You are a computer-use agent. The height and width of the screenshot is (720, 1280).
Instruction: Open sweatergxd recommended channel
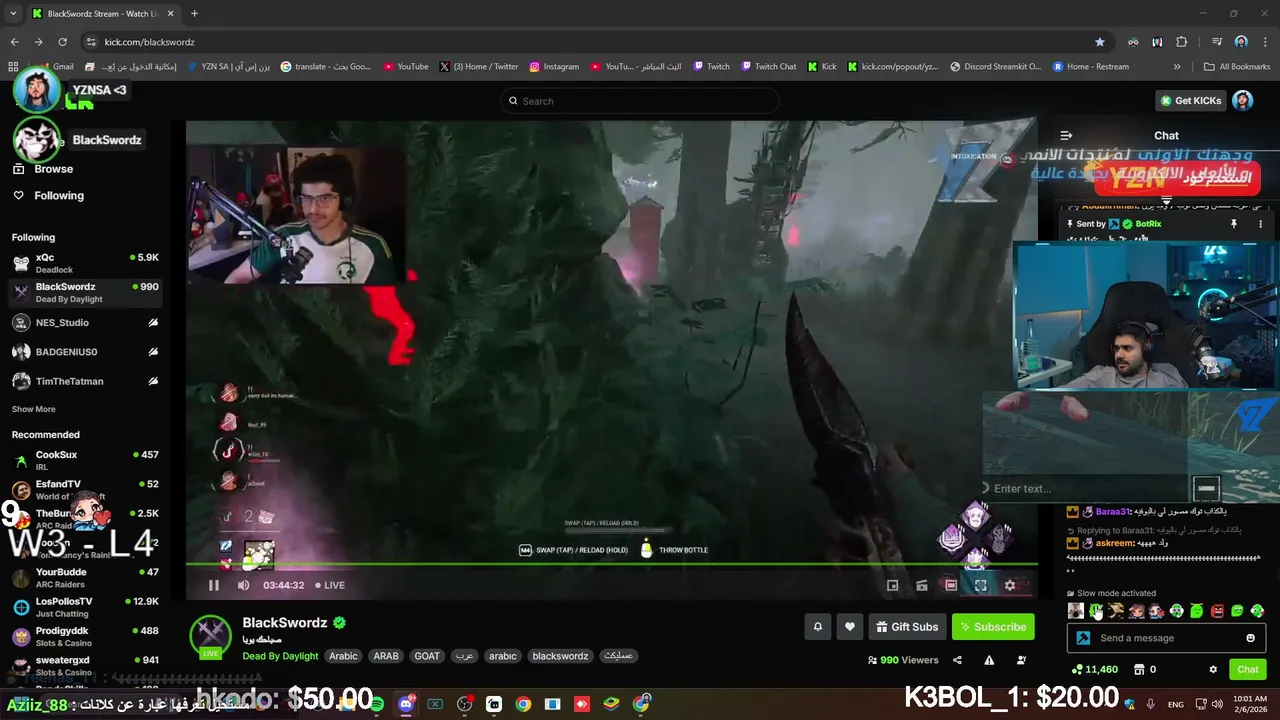[85, 665]
